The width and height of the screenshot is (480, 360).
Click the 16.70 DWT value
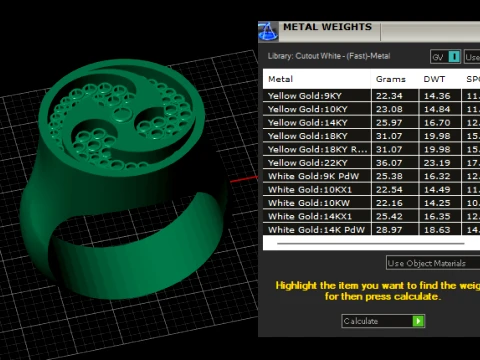(437, 123)
